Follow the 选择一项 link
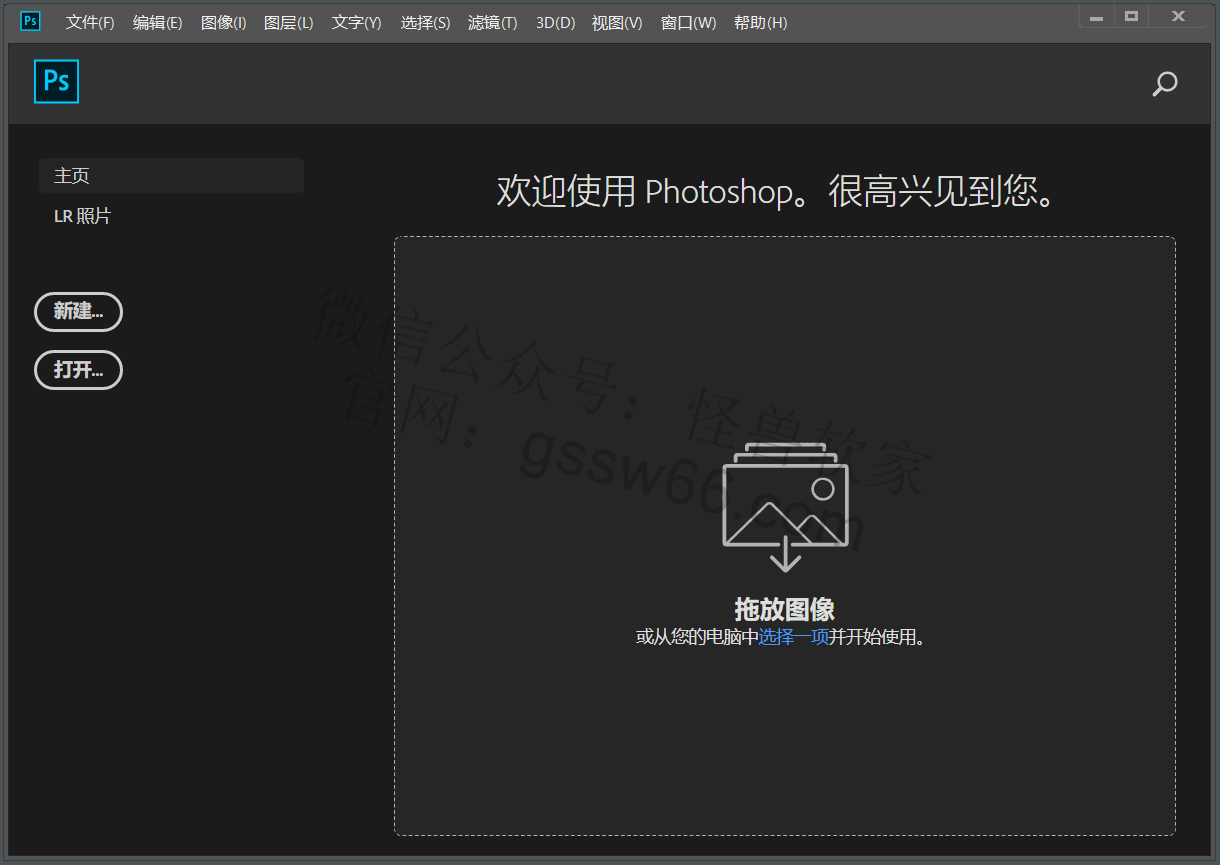The width and height of the screenshot is (1220, 865). click(793, 637)
